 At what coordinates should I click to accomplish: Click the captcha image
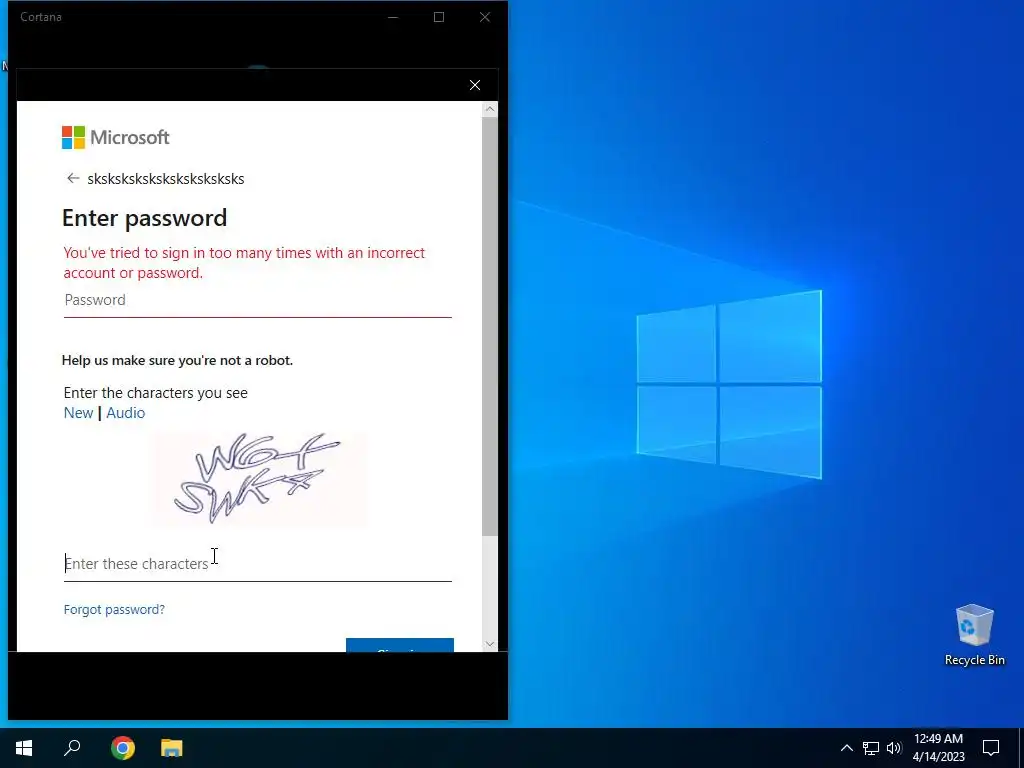(x=260, y=479)
